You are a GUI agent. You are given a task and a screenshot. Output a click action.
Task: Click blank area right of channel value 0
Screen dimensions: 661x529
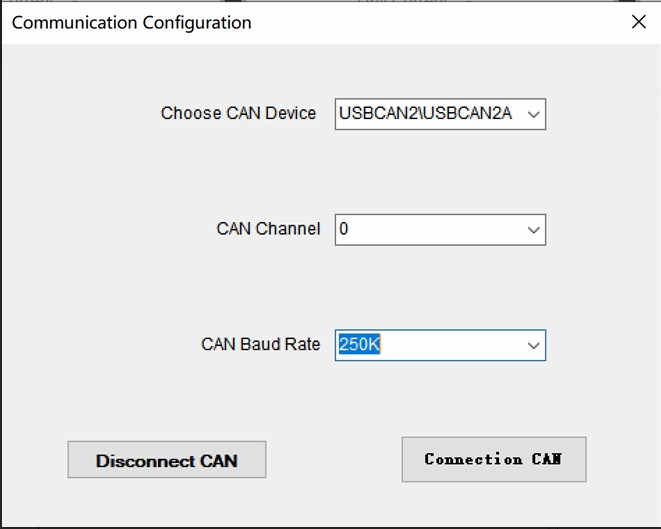[436, 230]
